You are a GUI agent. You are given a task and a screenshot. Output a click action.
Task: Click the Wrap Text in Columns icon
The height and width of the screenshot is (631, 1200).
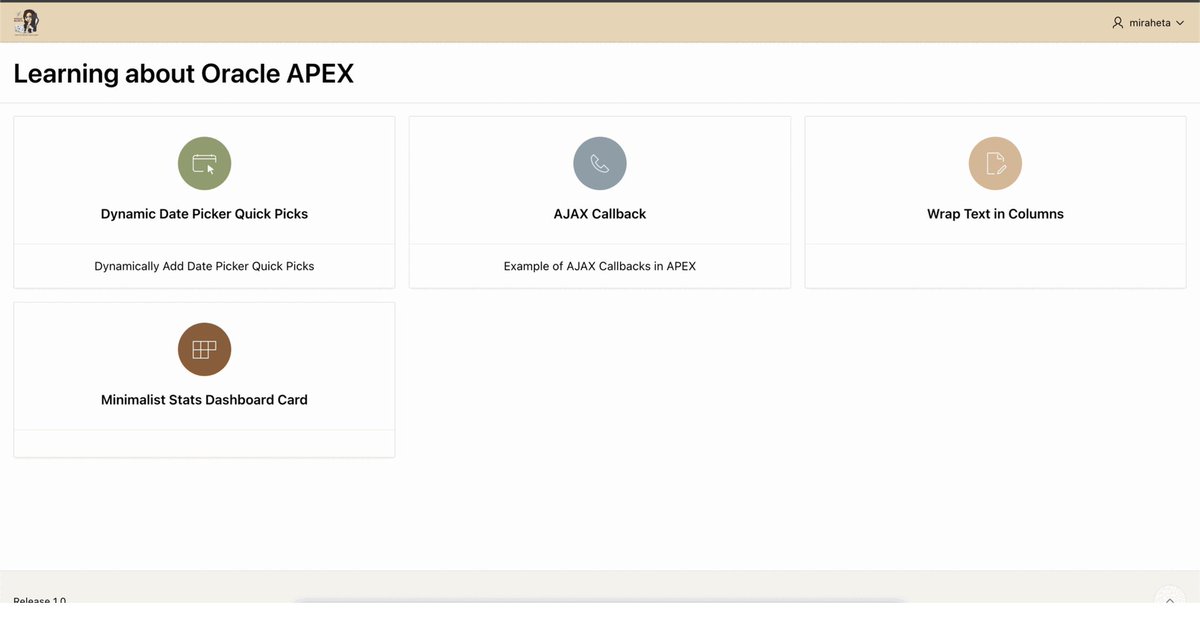[995, 163]
